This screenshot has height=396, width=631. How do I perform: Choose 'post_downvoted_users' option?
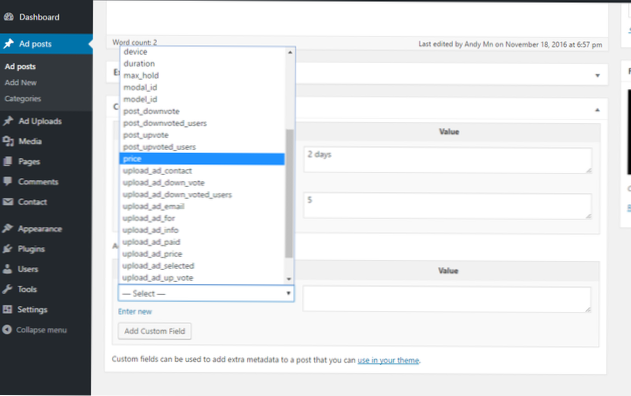pos(202,123)
